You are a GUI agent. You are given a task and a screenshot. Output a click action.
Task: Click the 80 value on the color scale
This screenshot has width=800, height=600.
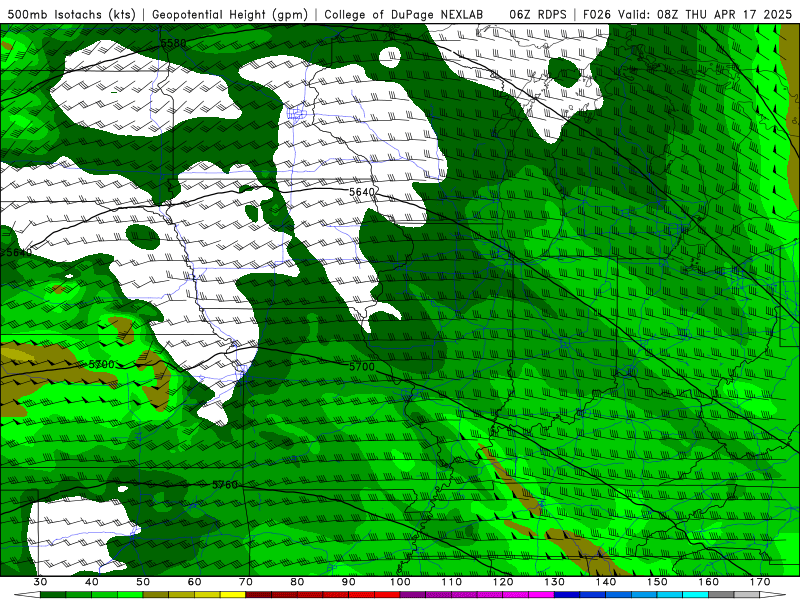pyautogui.click(x=297, y=582)
